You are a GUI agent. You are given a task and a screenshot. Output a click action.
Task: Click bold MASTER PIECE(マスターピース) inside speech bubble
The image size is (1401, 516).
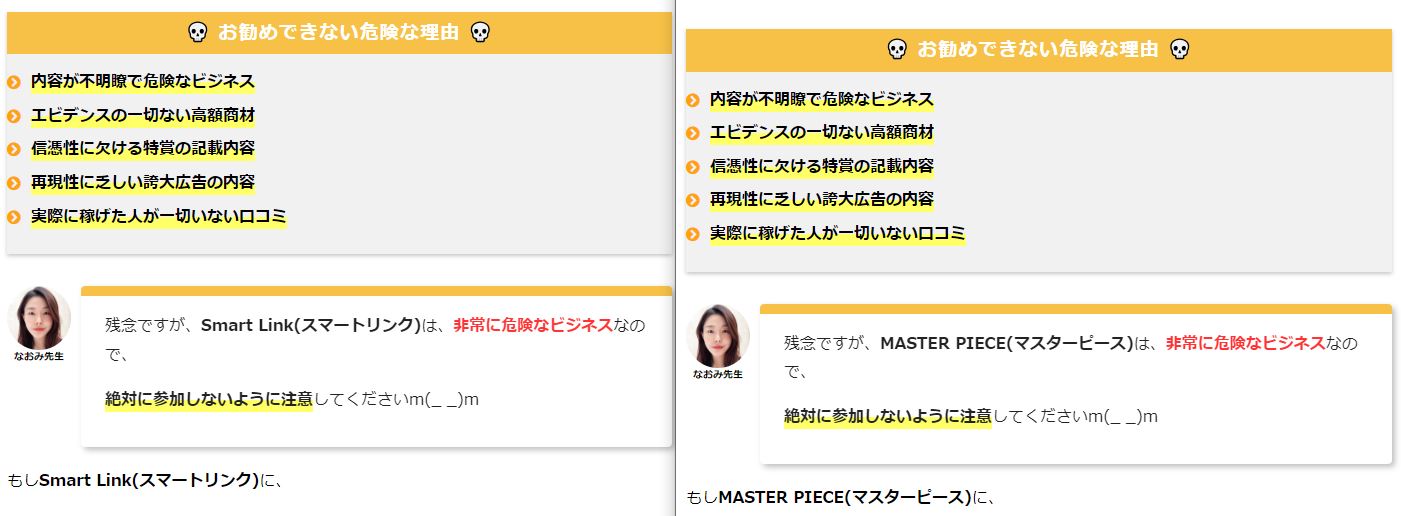click(1007, 343)
